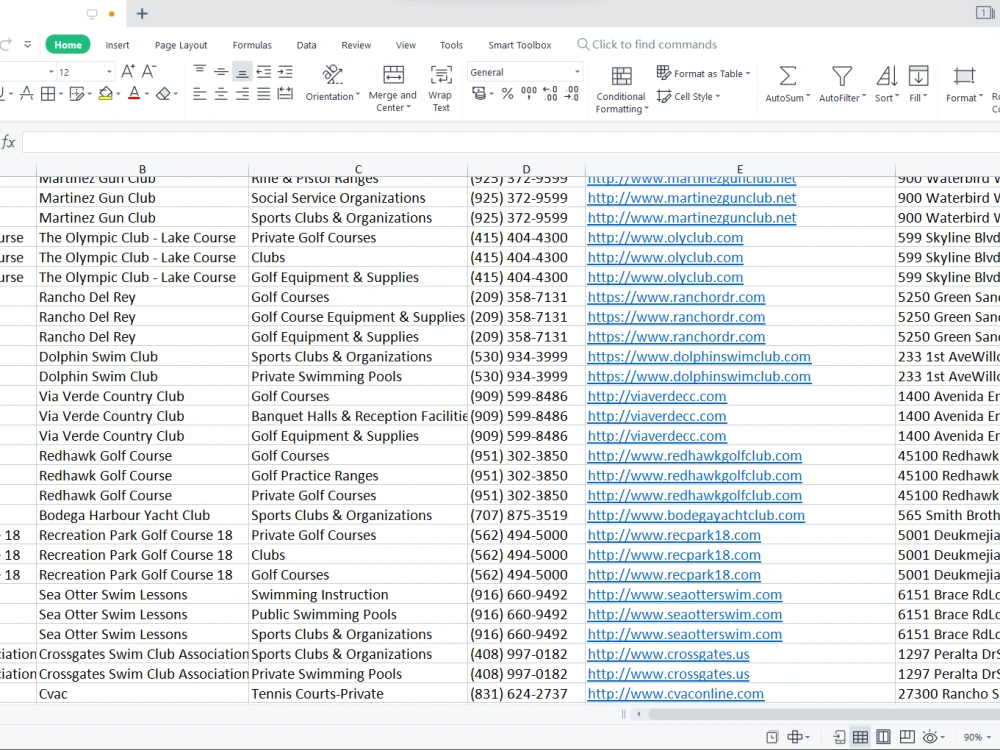This screenshot has width=1000, height=750.
Task: Click the Orientation text rotation icon
Action: click(x=332, y=75)
